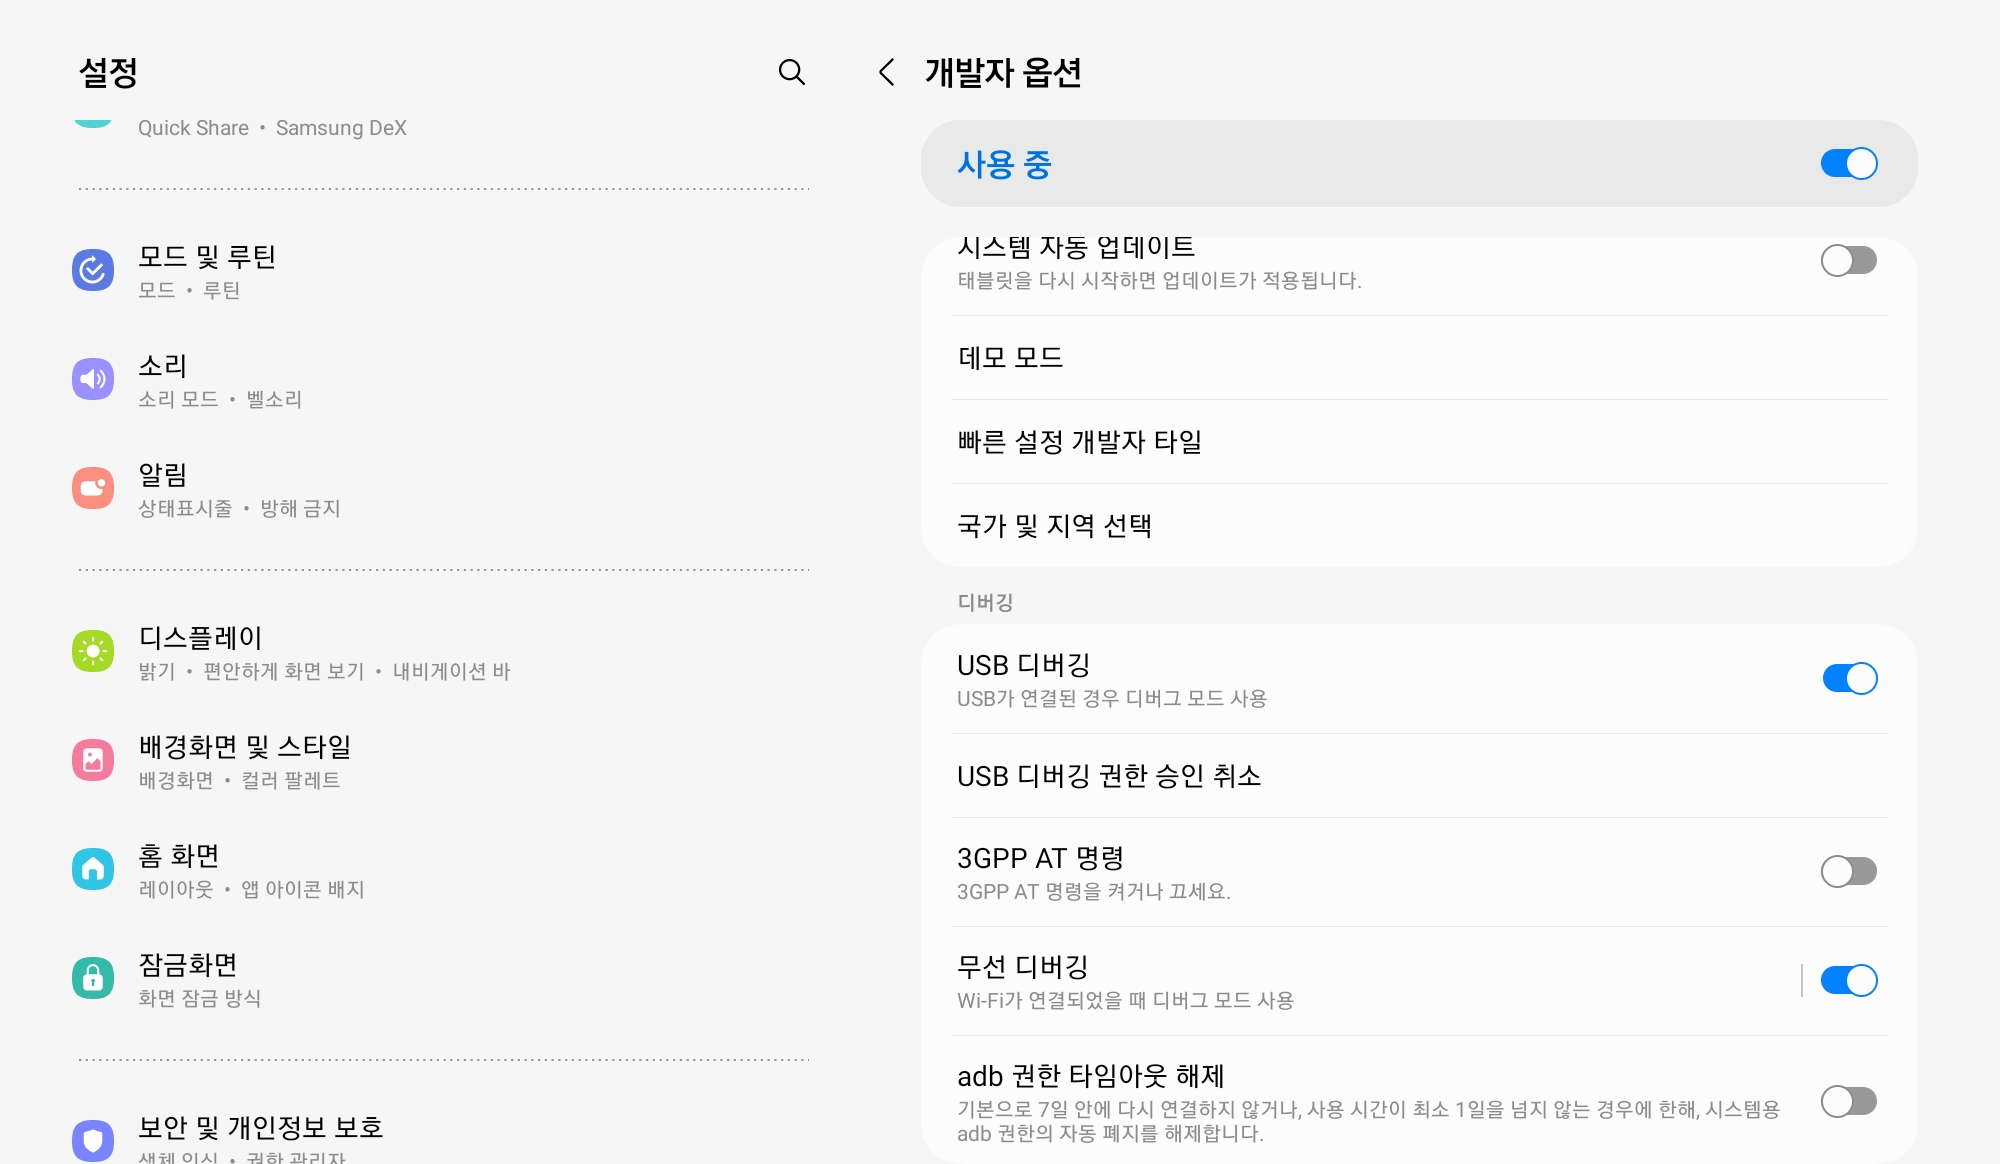Open 배경화면 및 스타일 via picture icon
The width and height of the screenshot is (2000, 1164).
coord(92,760)
